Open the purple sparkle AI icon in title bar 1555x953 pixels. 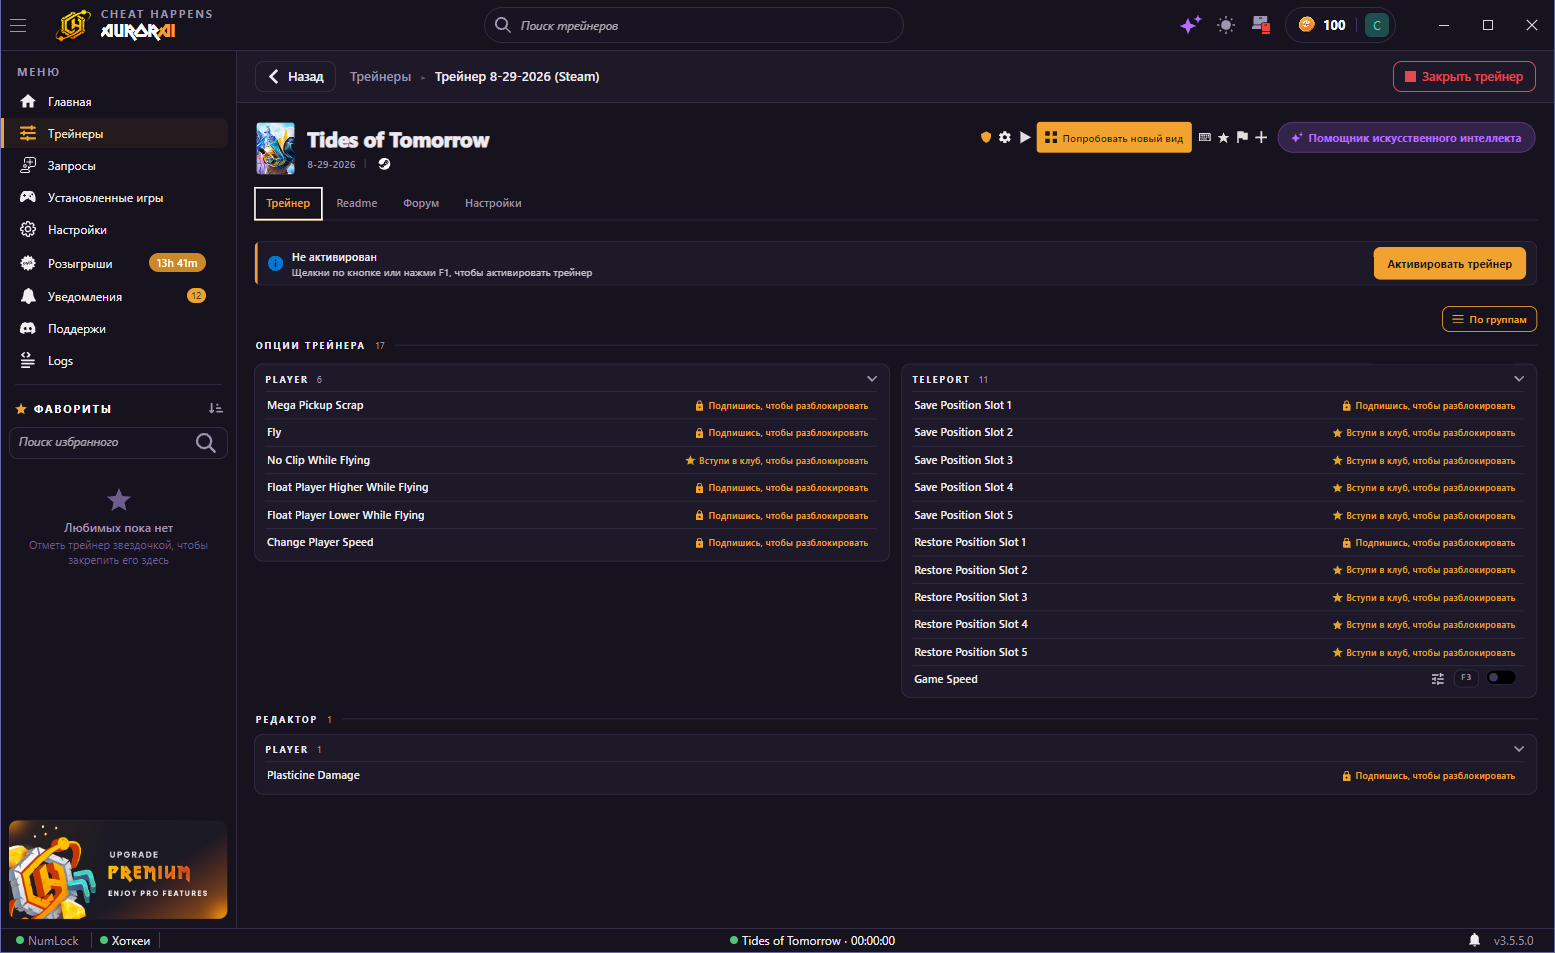[x=1190, y=25]
